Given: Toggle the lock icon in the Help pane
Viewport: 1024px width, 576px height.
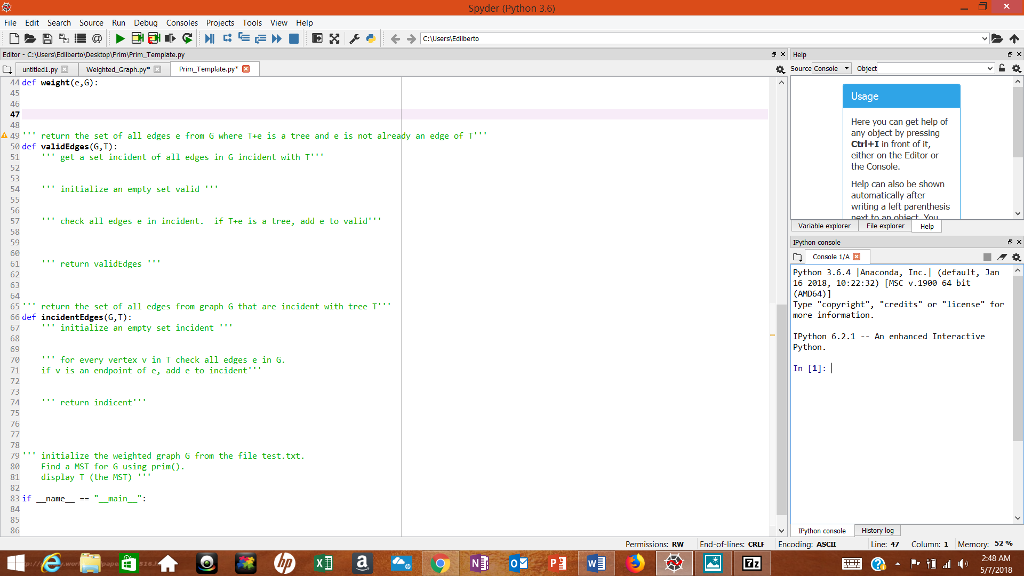Looking at the screenshot, I should pyautogui.click(x=1000, y=66).
